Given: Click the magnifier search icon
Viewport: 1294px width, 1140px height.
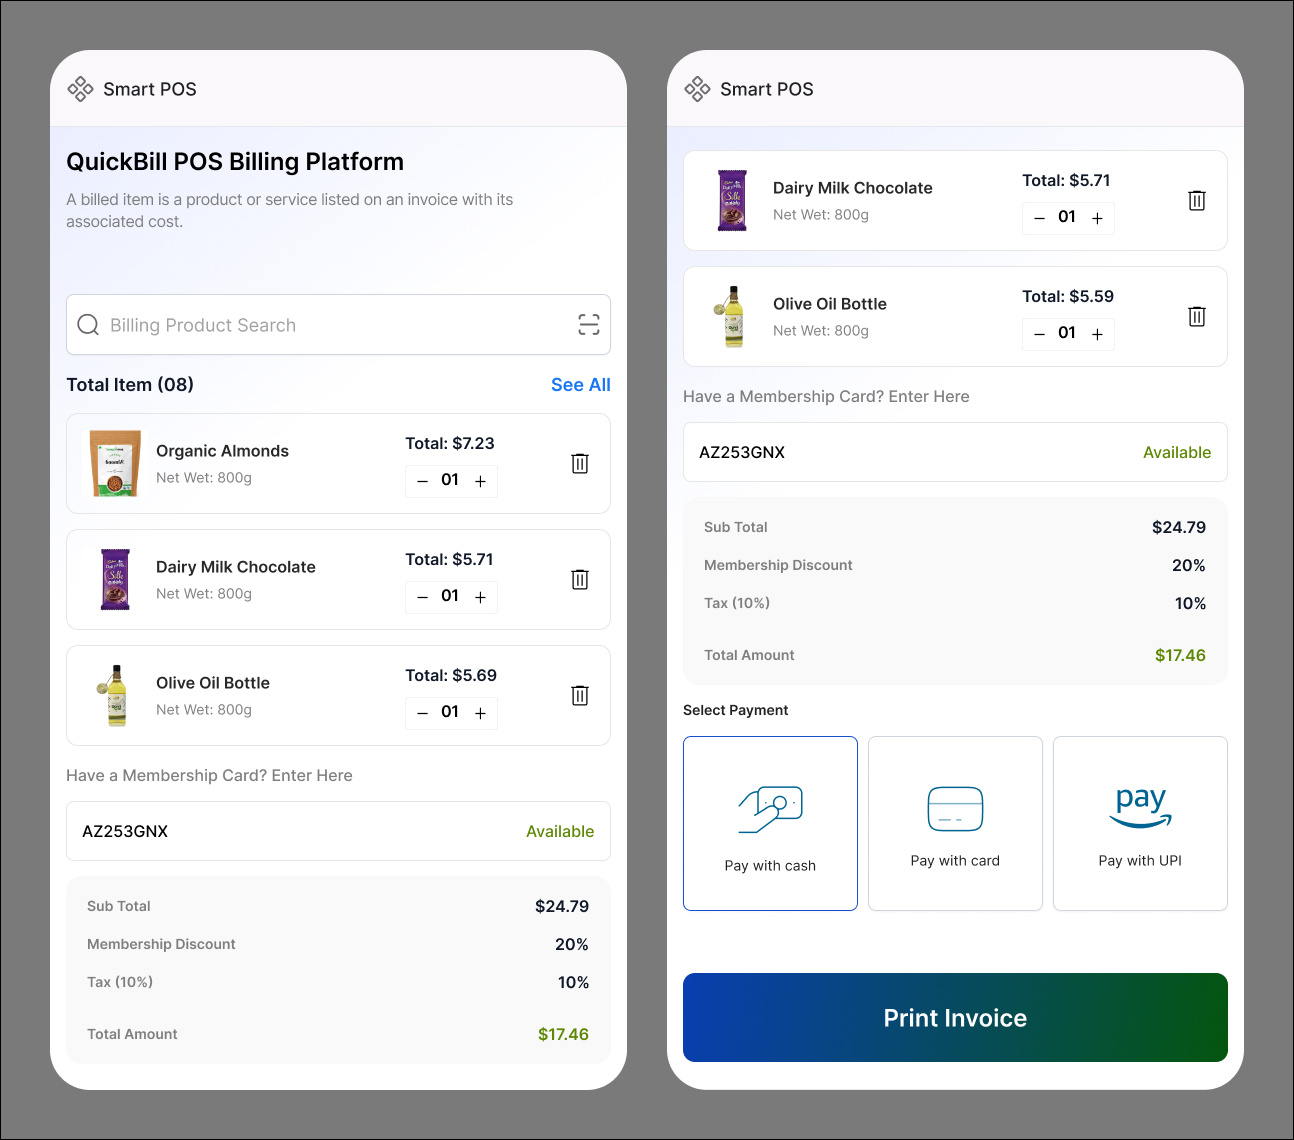Looking at the screenshot, I should click(x=88, y=325).
